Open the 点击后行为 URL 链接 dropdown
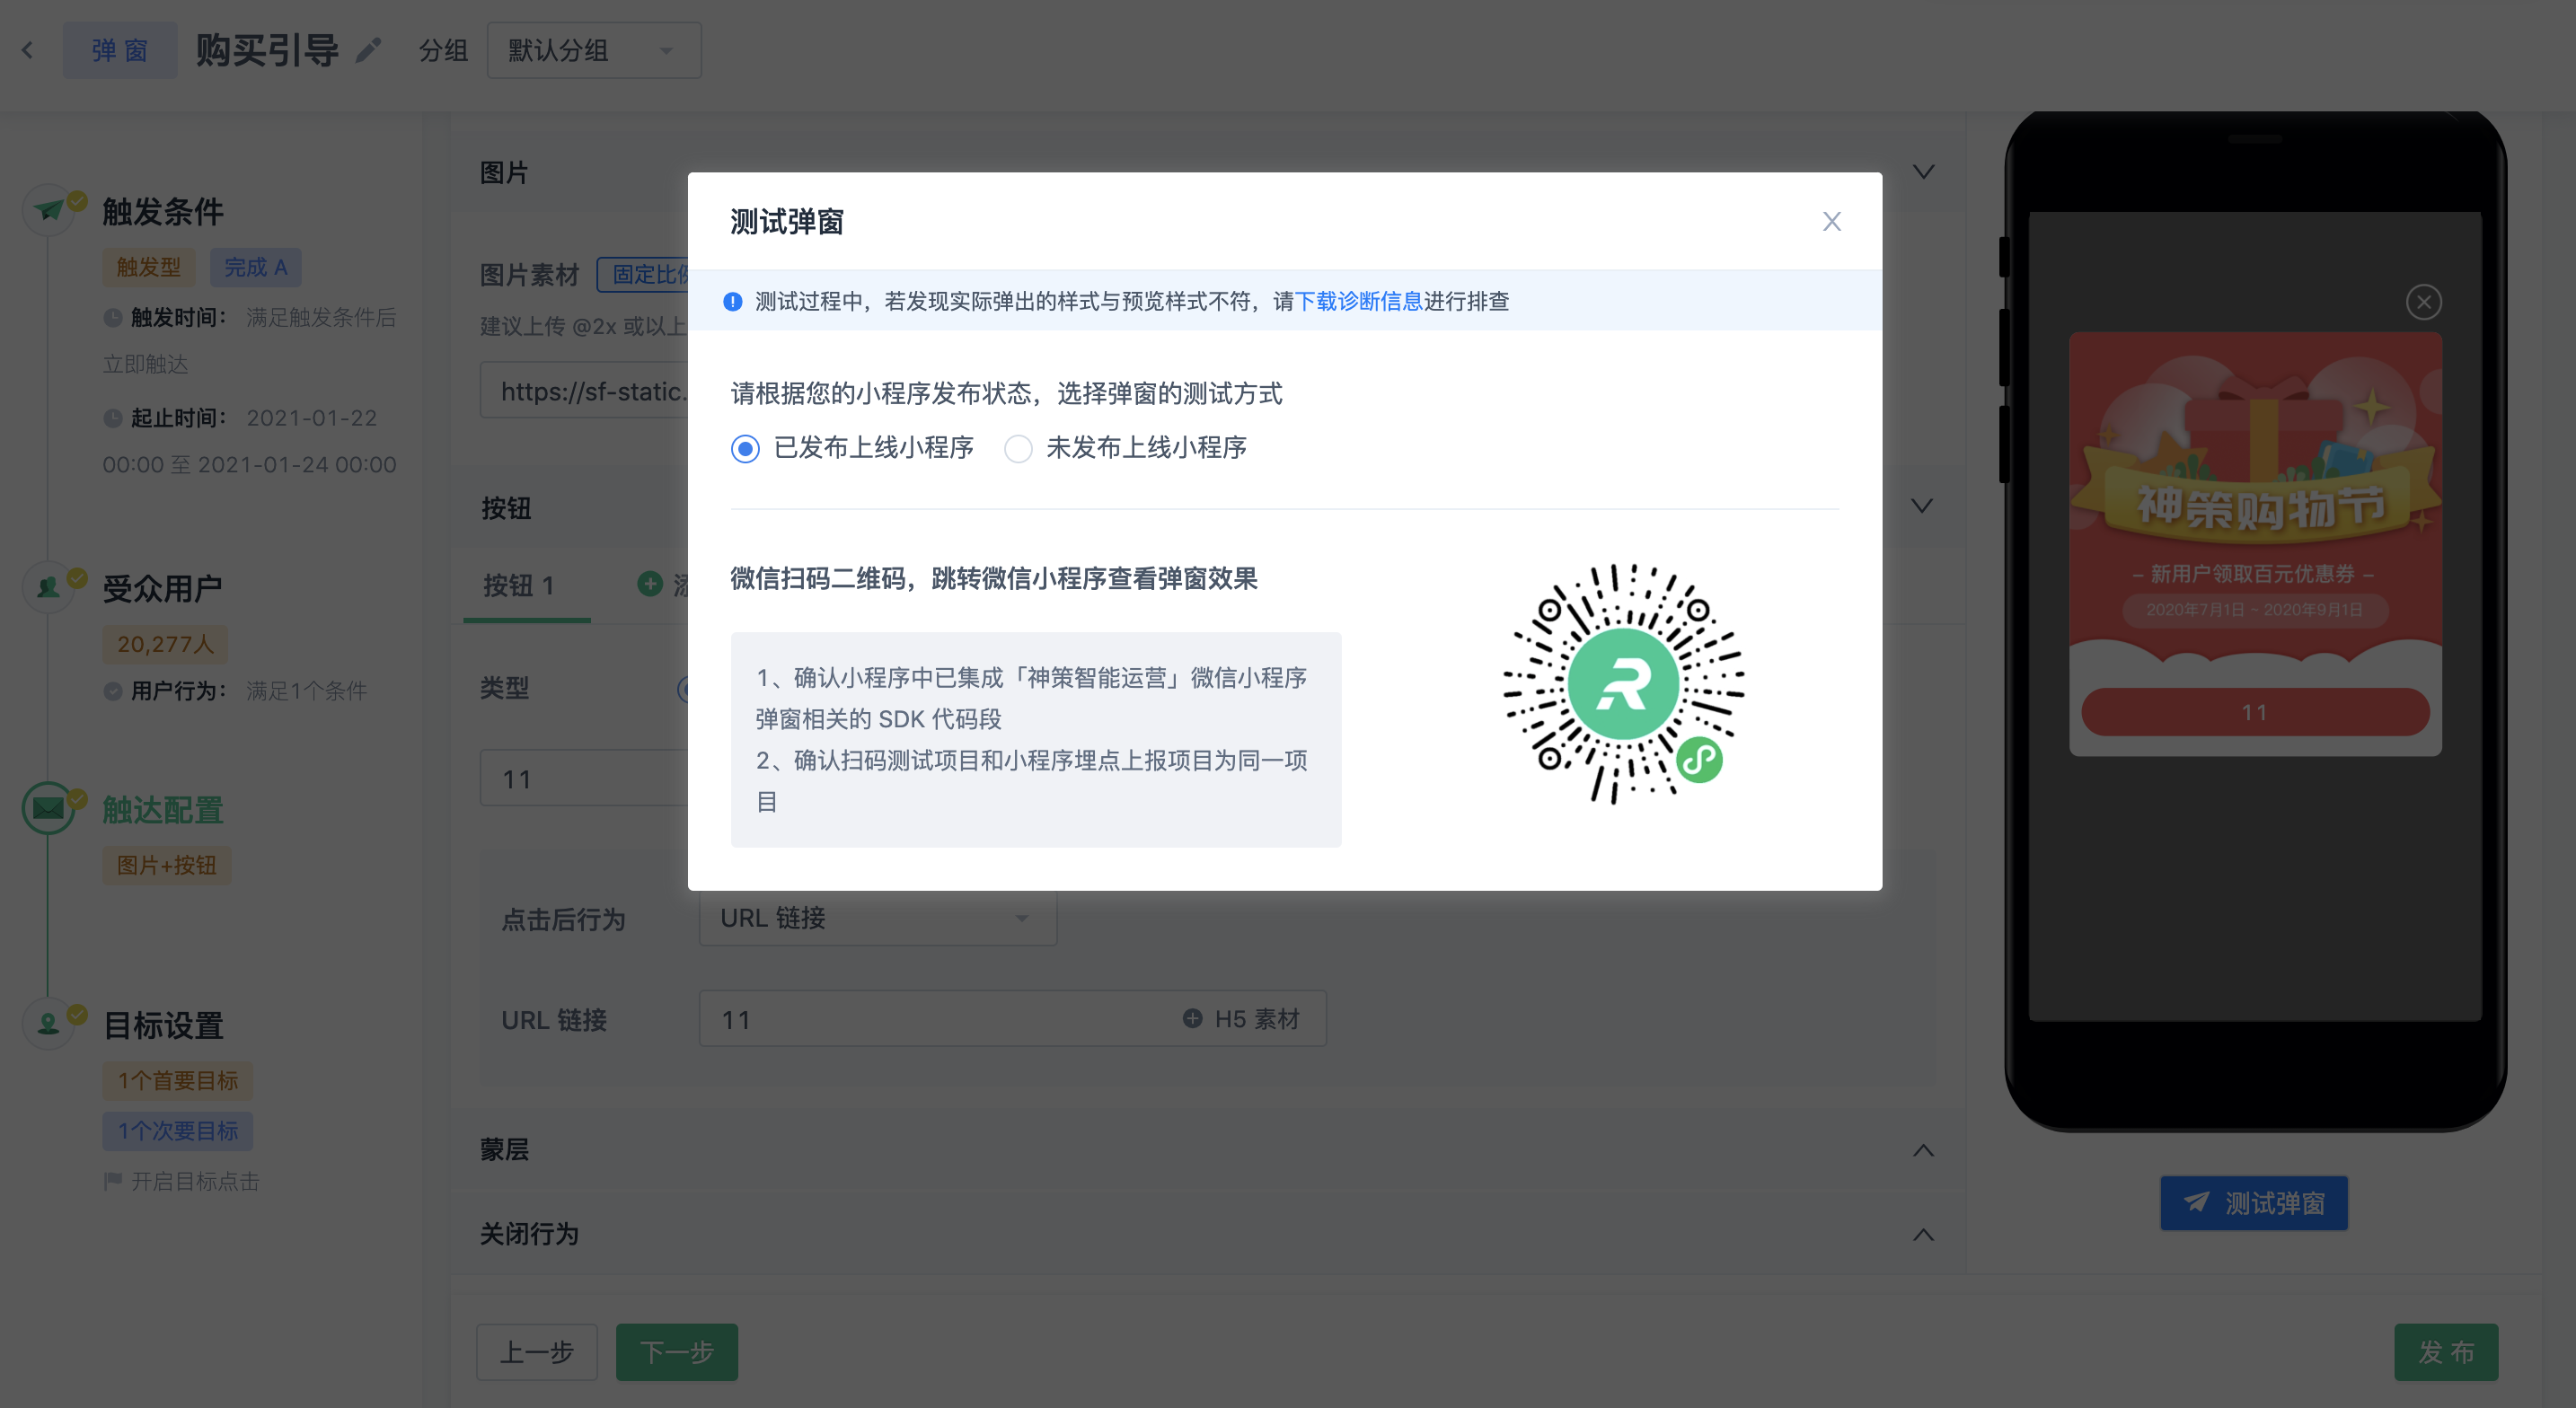Image resolution: width=2576 pixels, height=1408 pixels. point(877,918)
